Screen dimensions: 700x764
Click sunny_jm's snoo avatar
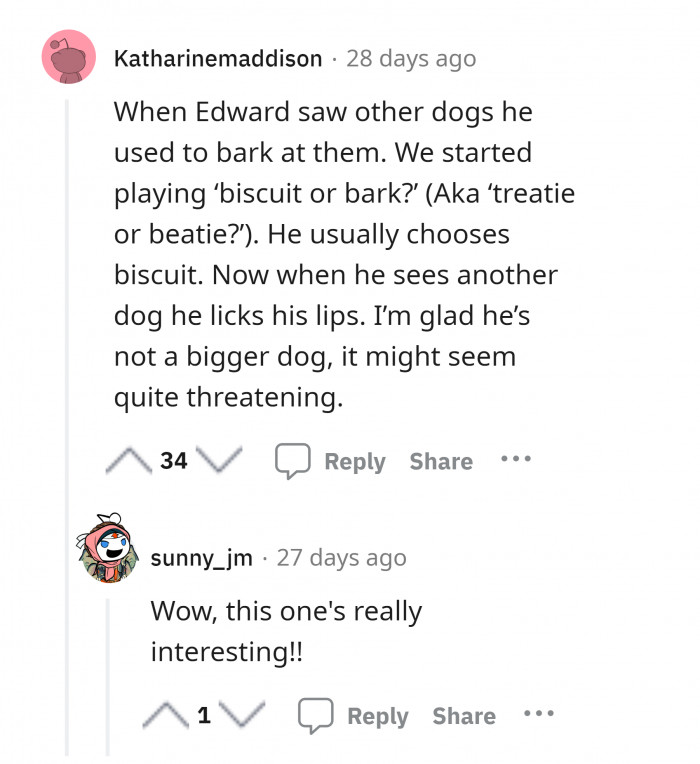click(105, 548)
